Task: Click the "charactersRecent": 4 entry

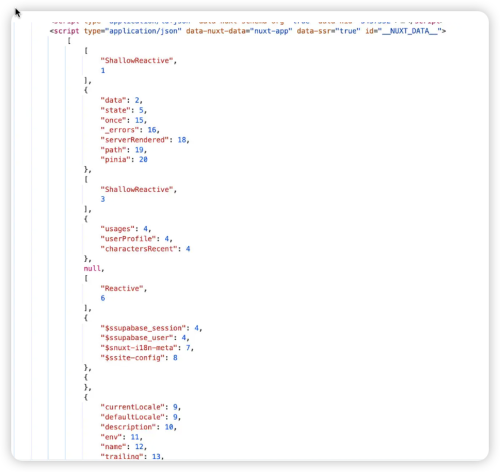Action: point(145,249)
